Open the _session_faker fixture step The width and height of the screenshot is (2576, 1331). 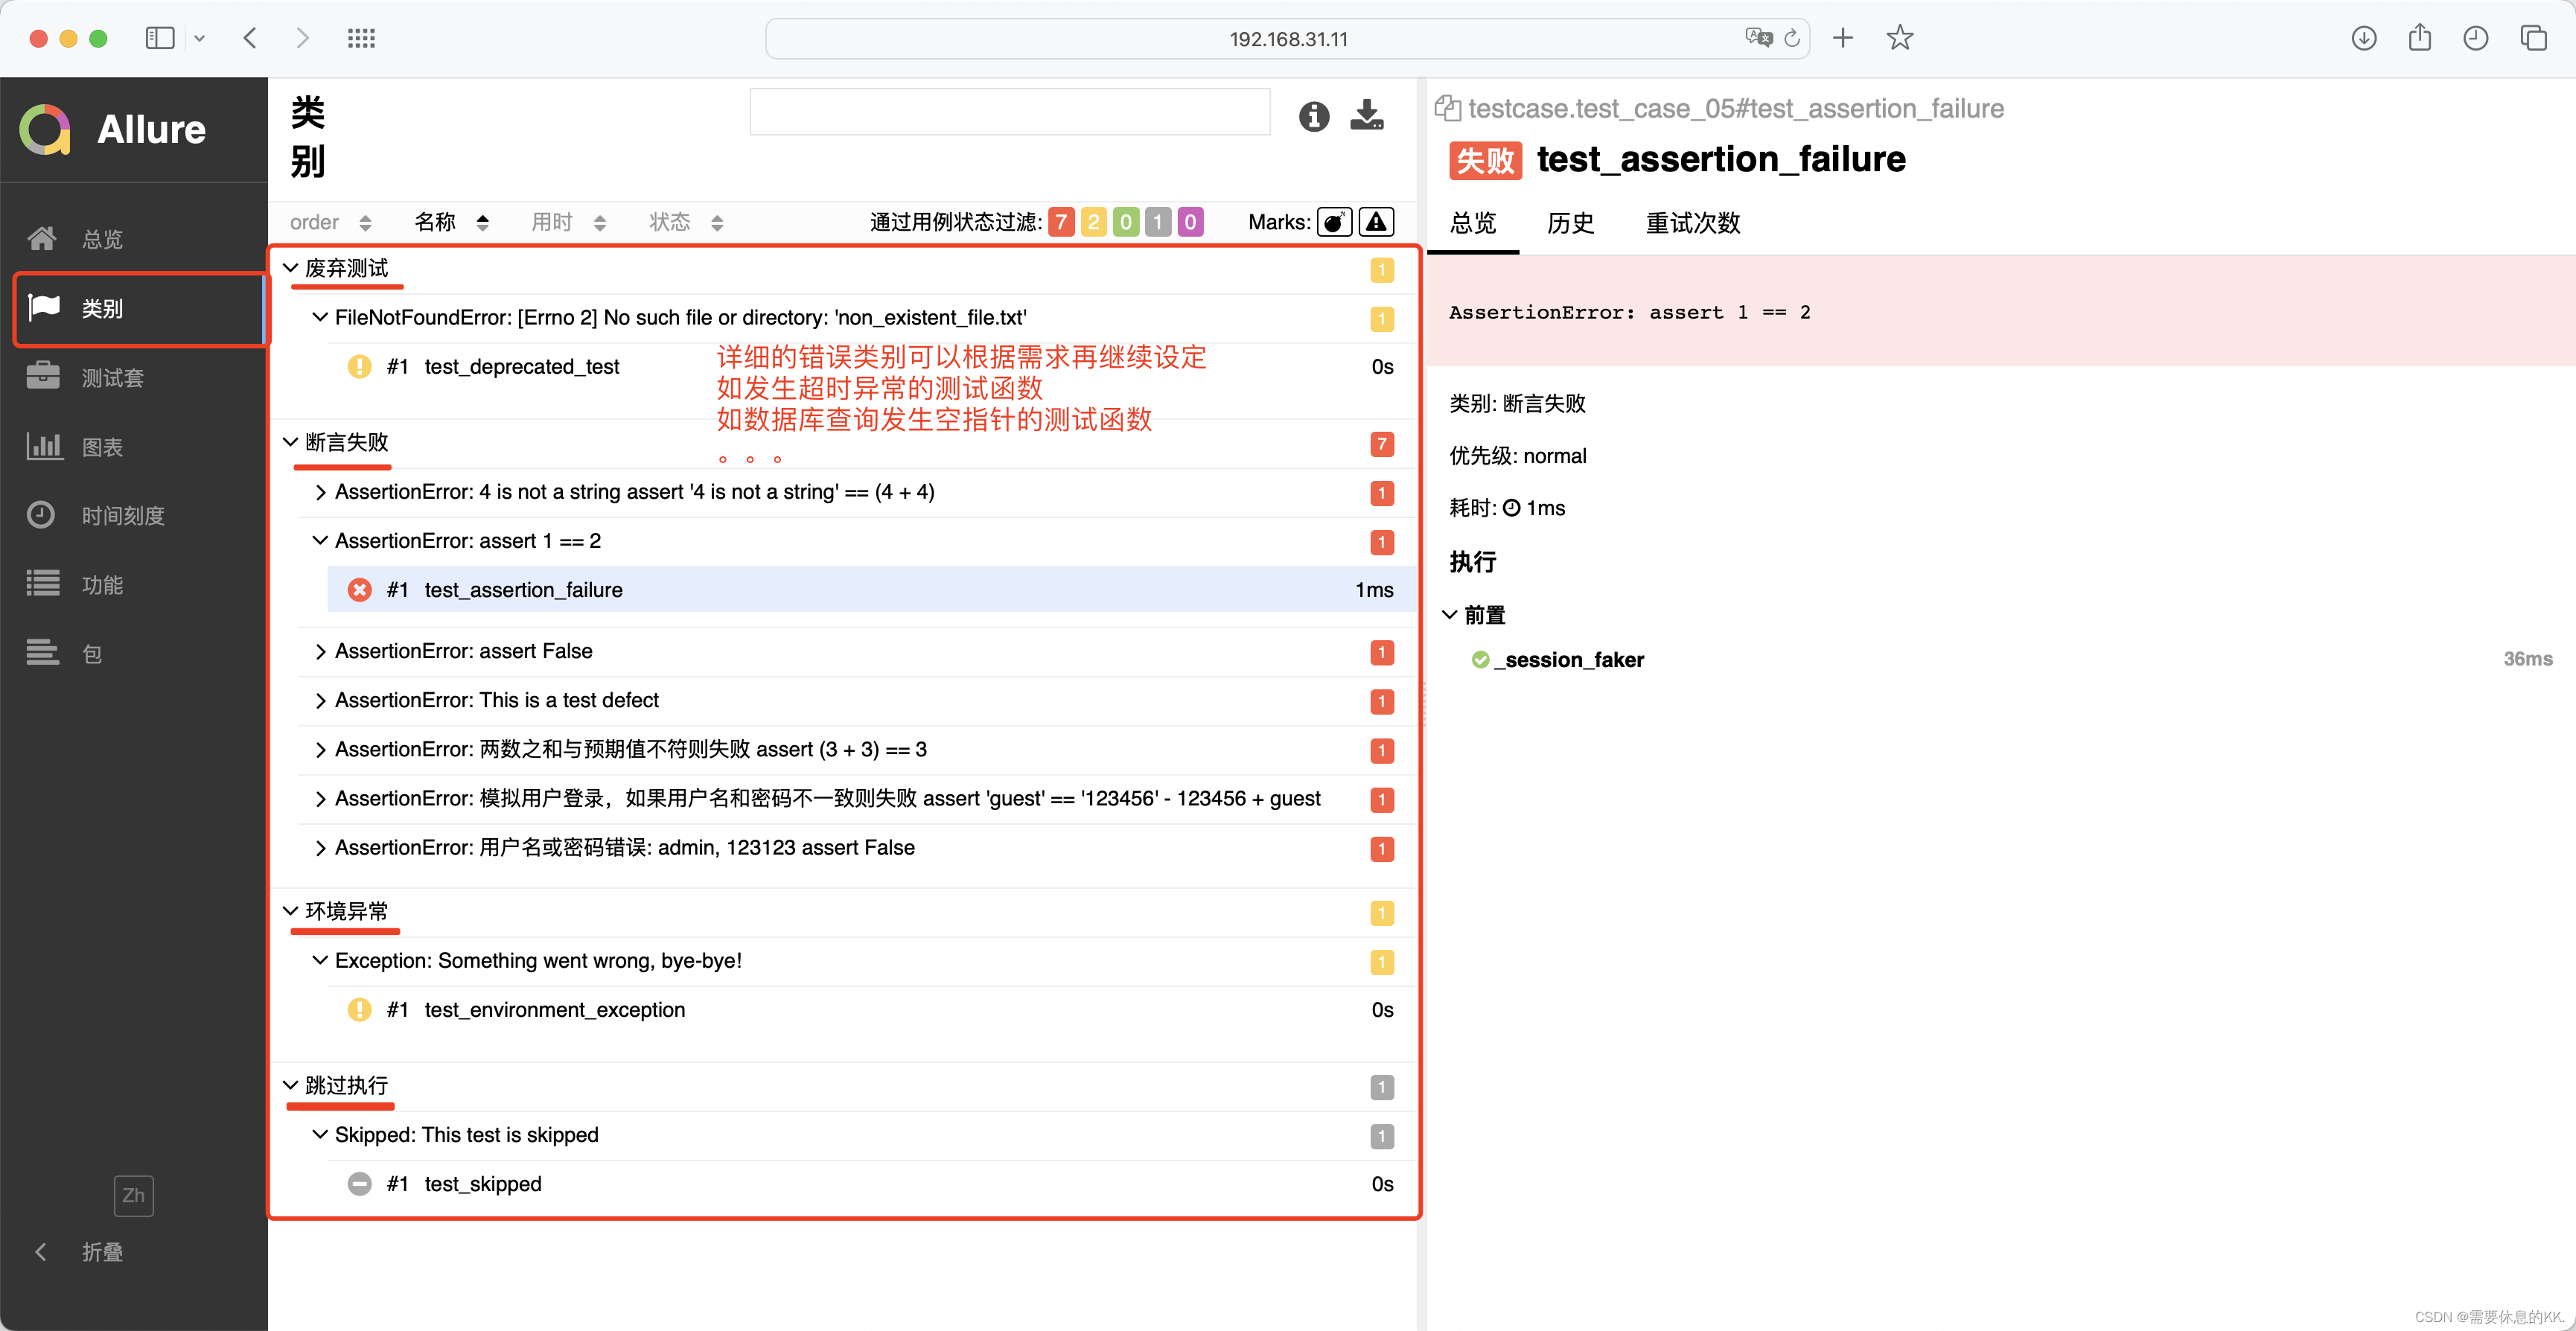coord(1568,659)
